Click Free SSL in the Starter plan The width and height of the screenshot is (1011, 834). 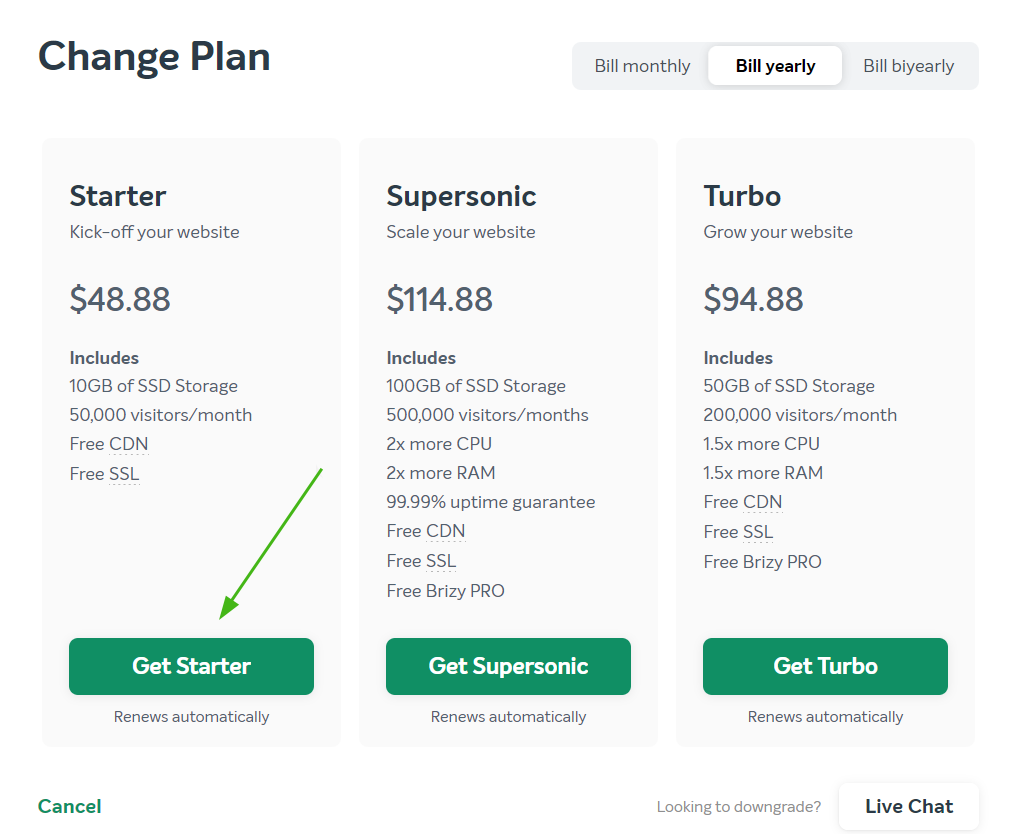pos(104,473)
